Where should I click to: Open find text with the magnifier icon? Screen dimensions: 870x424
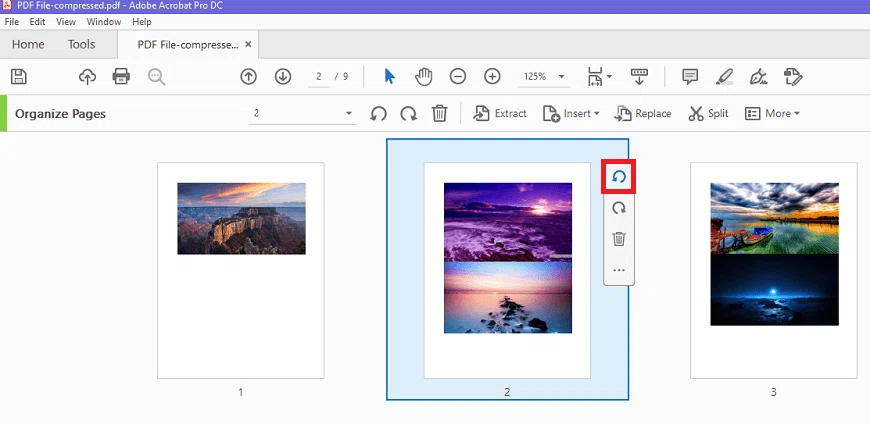[156, 77]
